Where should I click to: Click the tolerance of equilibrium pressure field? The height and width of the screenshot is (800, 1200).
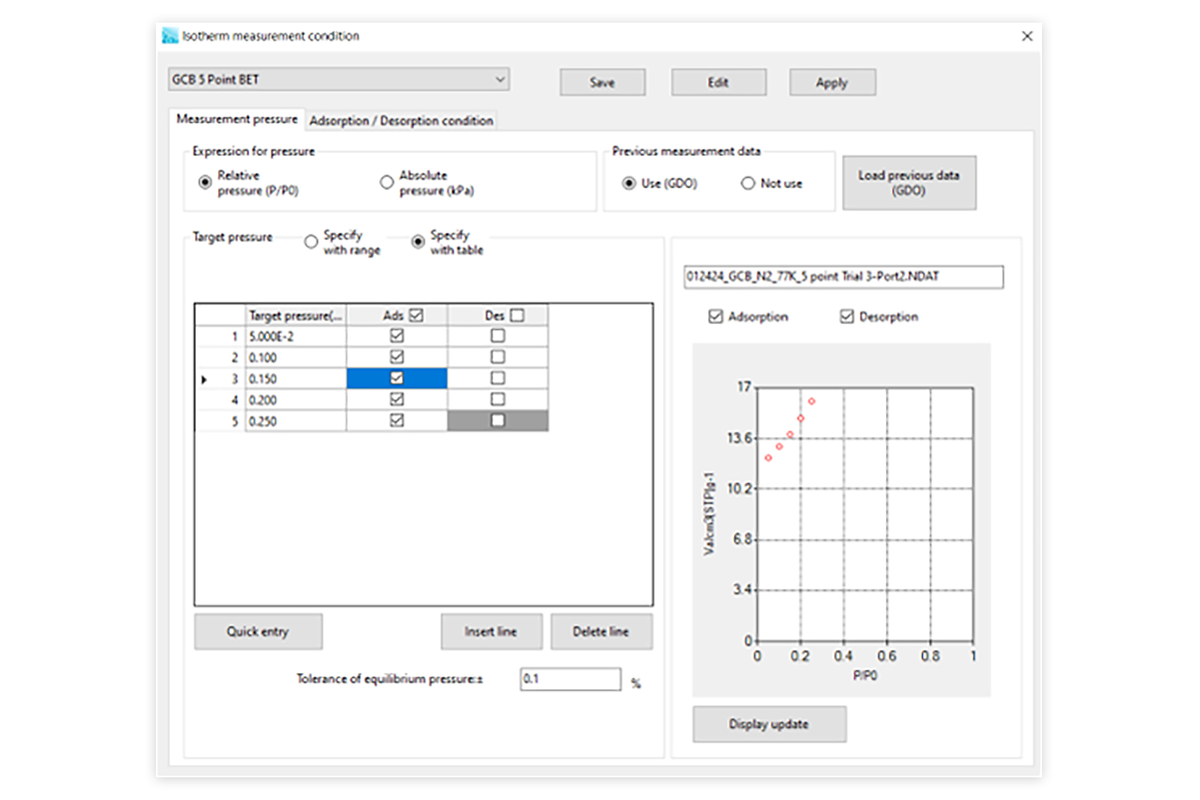[570, 679]
